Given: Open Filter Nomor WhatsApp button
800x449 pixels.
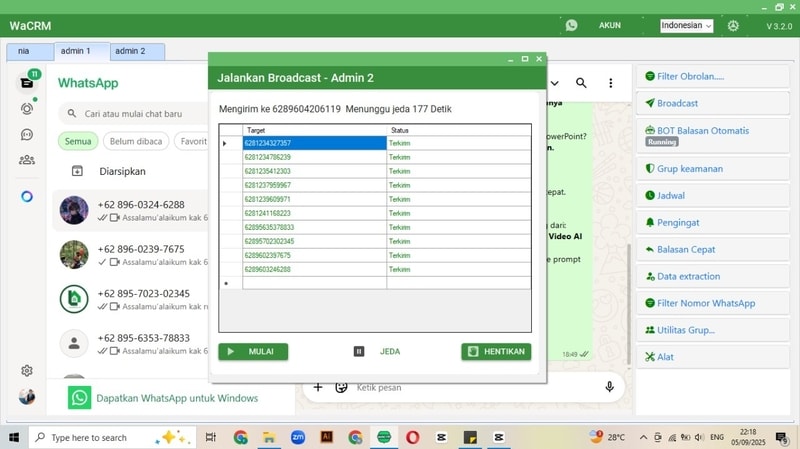Looking at the screenshot, I should point(713,303).
